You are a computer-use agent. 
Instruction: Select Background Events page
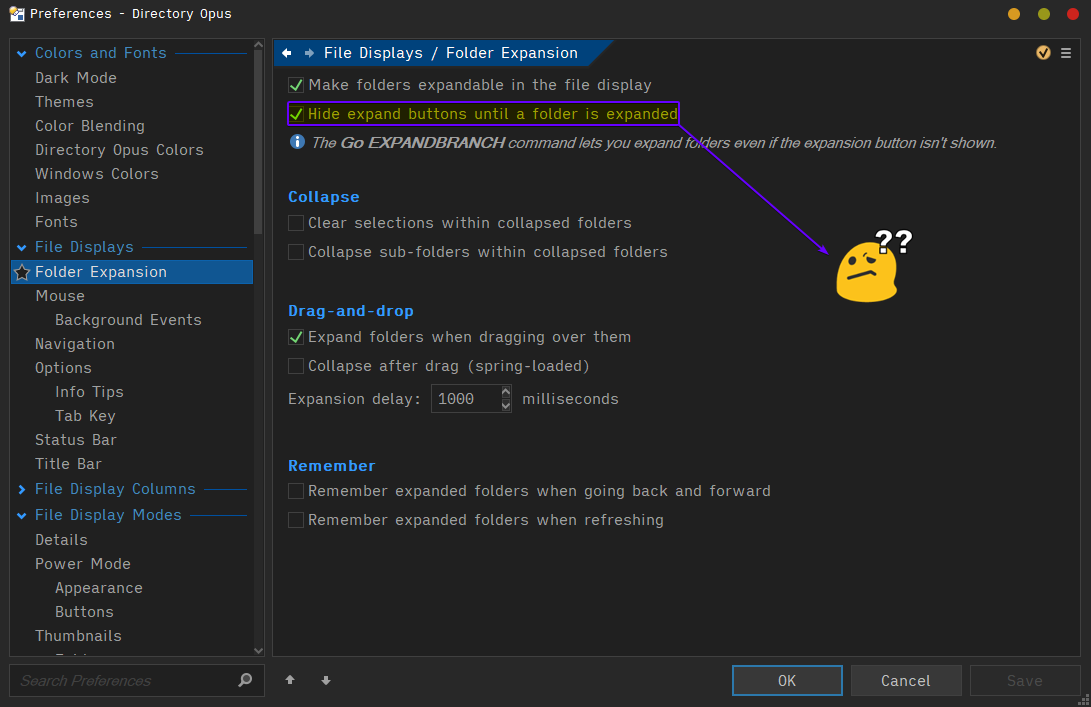pos(128,320)
